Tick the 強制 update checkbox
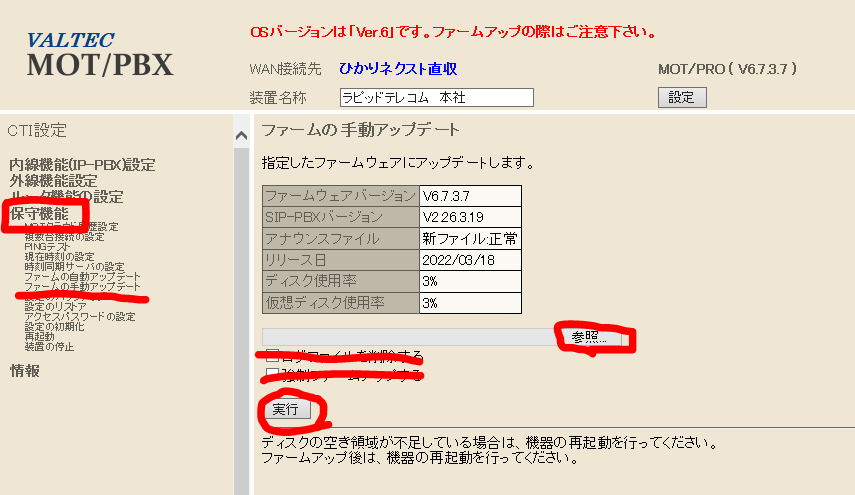855x495 pixels. pyautogui.click(x=272, y=375)
